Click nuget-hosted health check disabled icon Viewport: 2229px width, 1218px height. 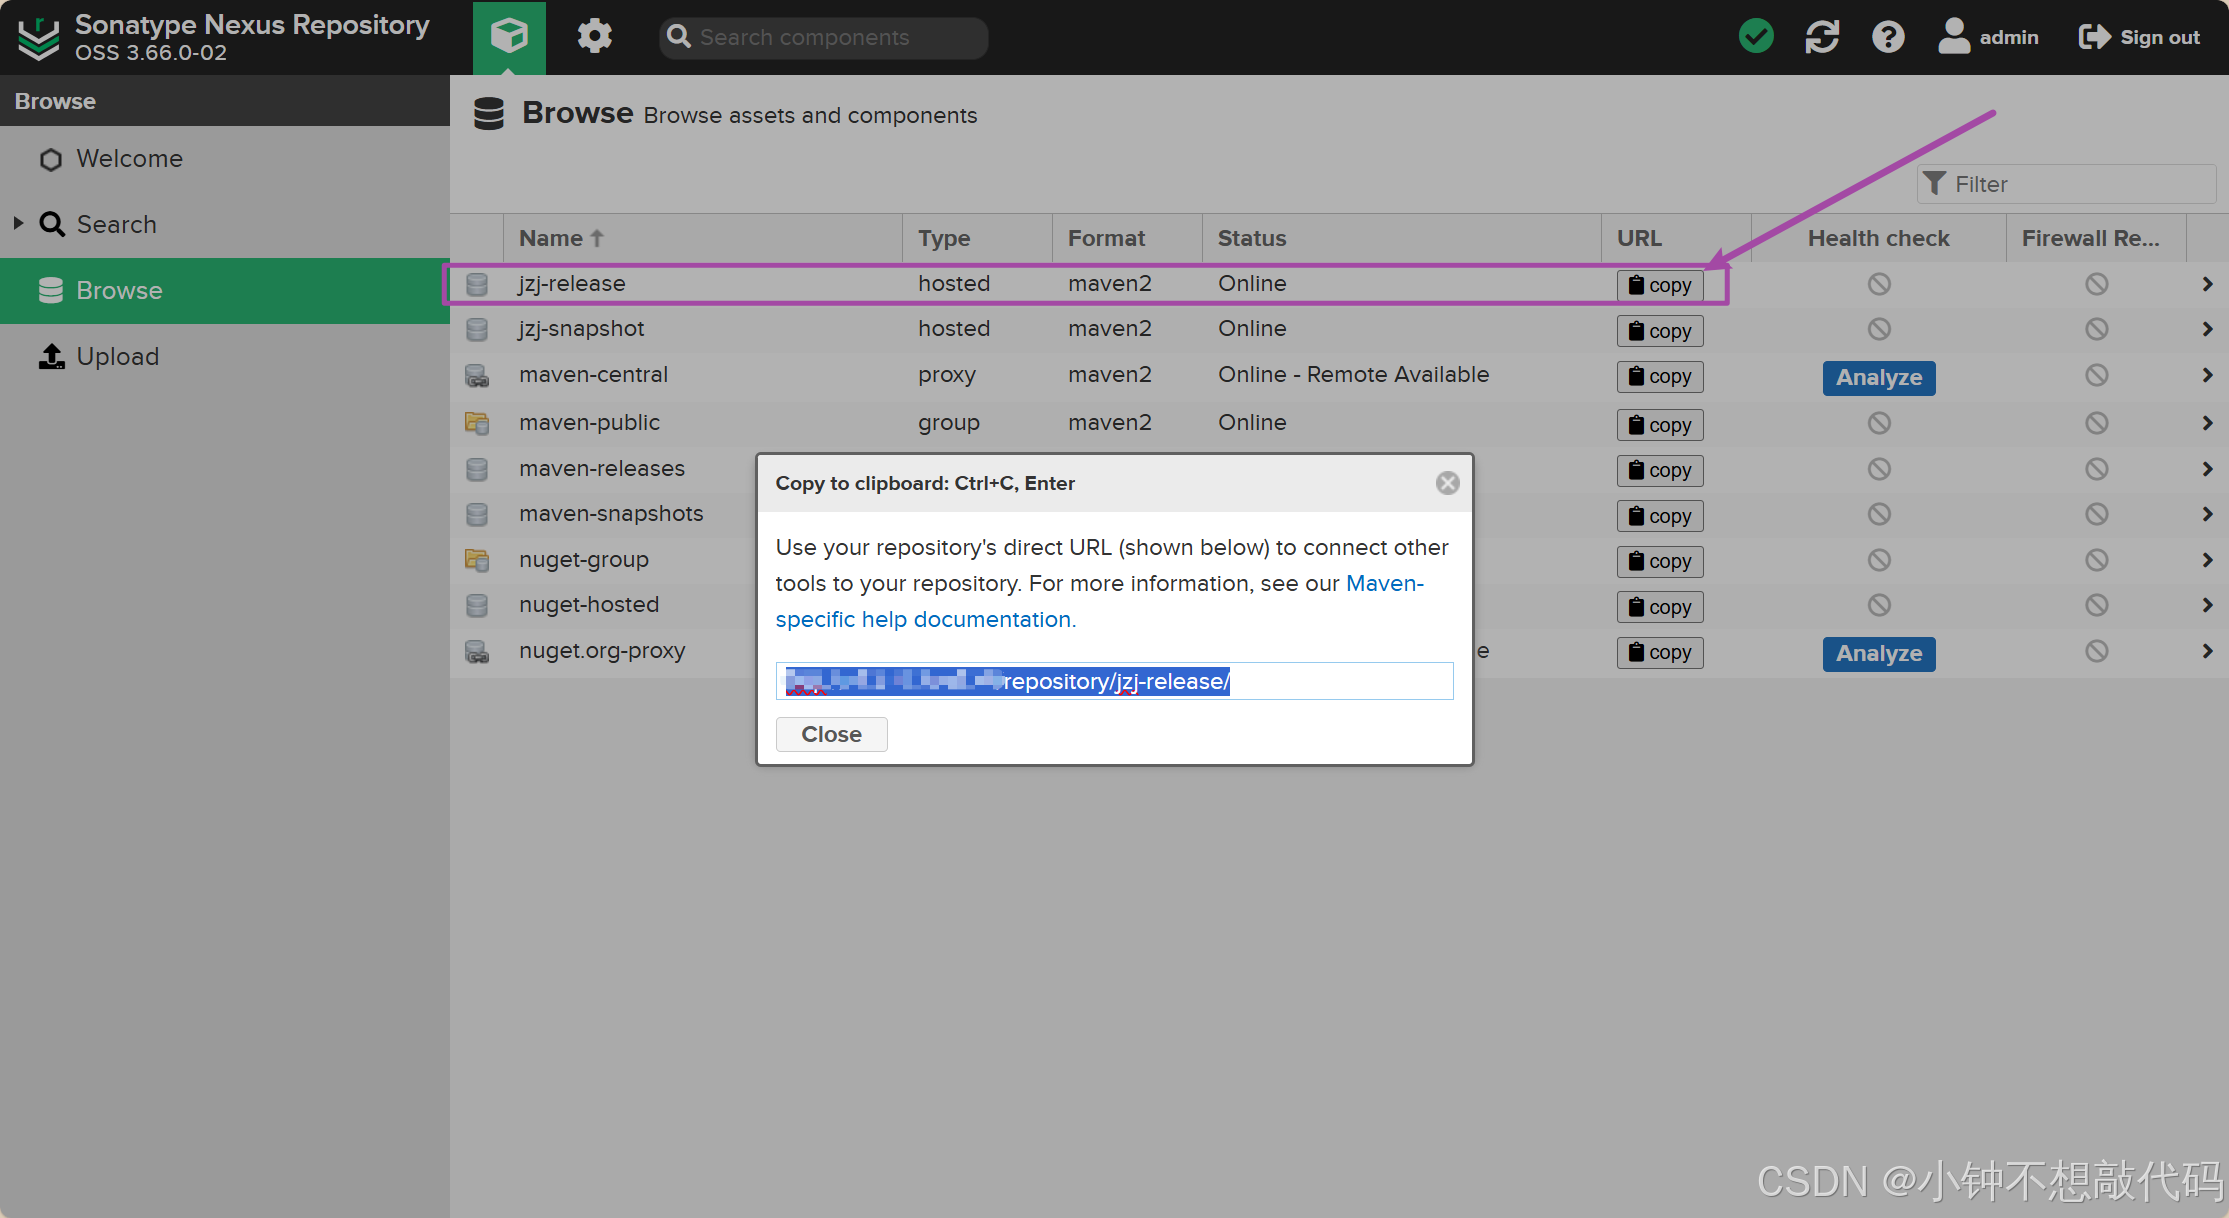click(x=1879, y=605)
